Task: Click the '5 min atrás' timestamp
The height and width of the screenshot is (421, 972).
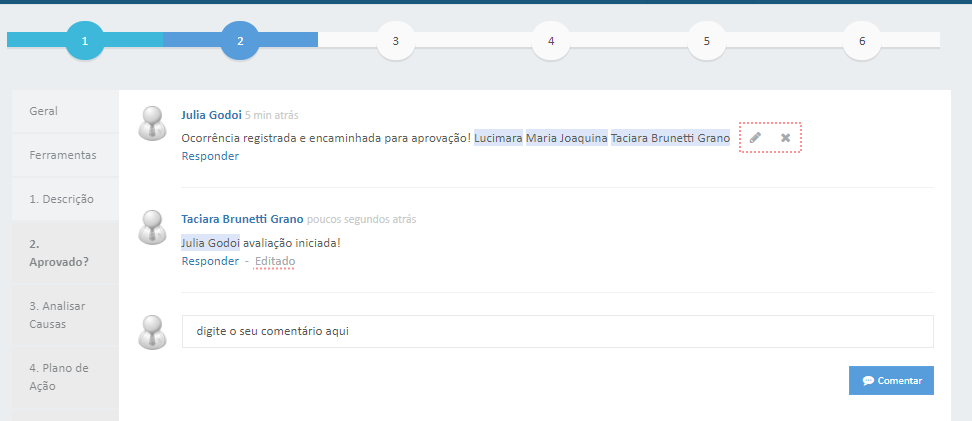Action: pyautogui.click(x=272, y=115)
